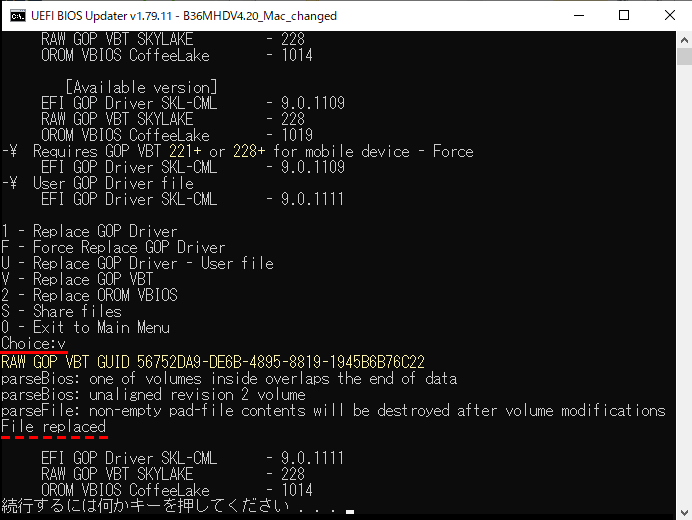Click the command prompt icon in title bar
The width and height of the screenshot is (692, 520).
pos(16,16)
